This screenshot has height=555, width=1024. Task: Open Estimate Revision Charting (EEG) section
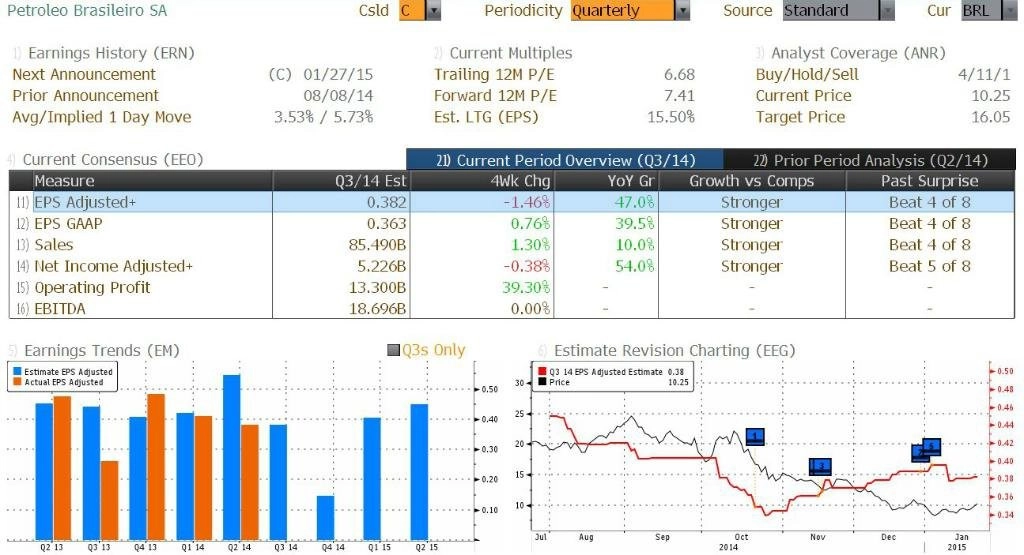click(x=675, y=351)
